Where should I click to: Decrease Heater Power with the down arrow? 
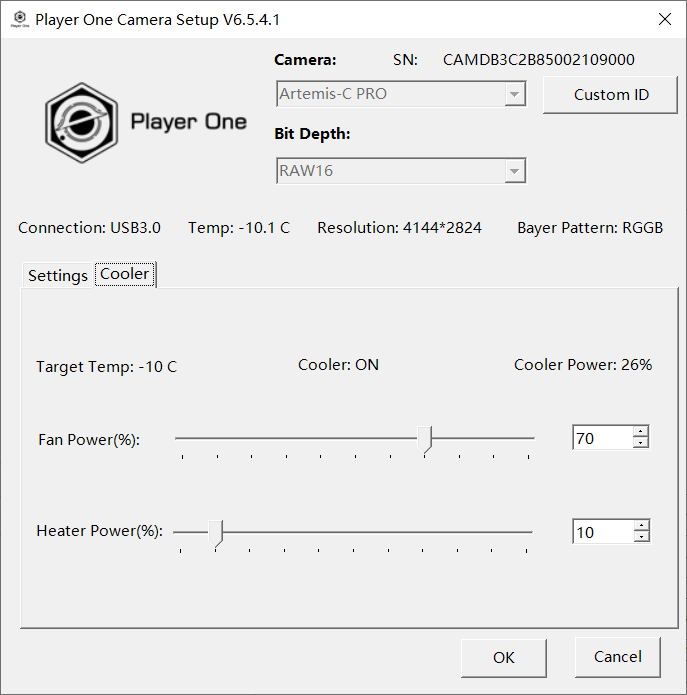click(641, 538)
